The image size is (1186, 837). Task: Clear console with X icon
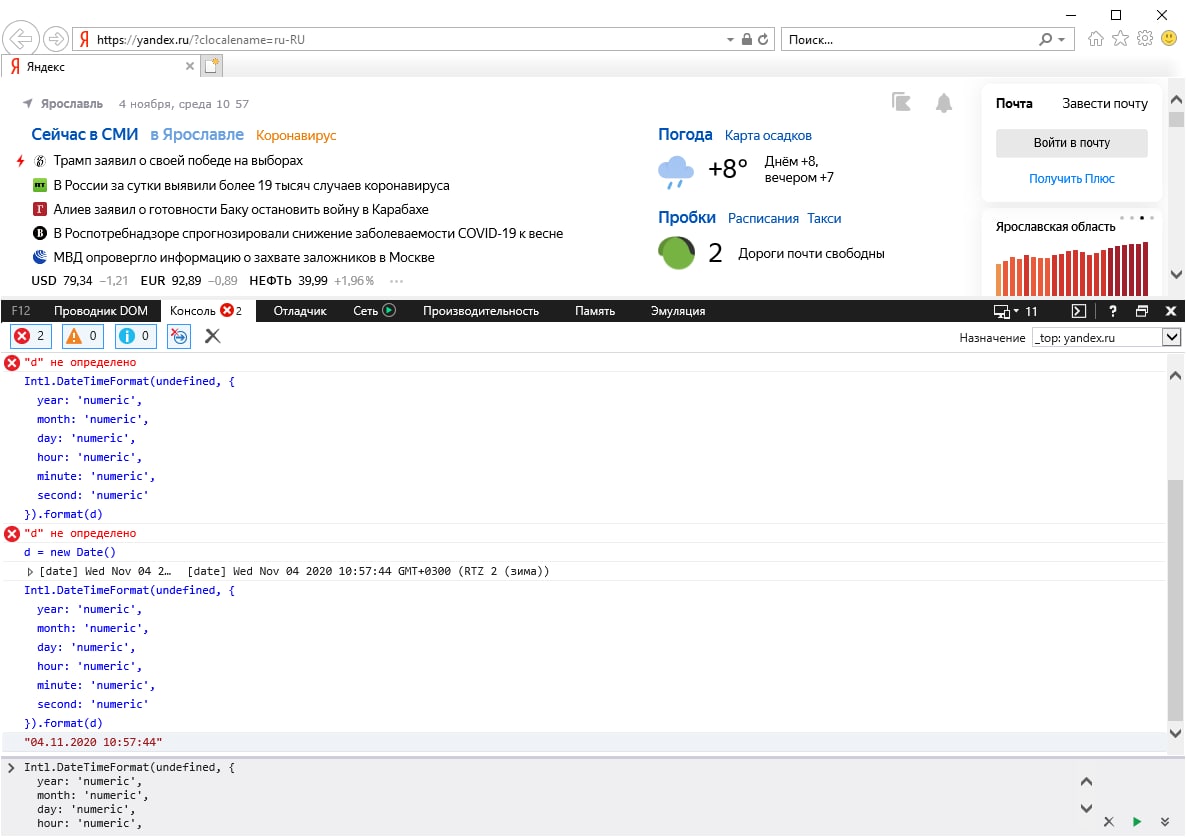coord(213,336)
